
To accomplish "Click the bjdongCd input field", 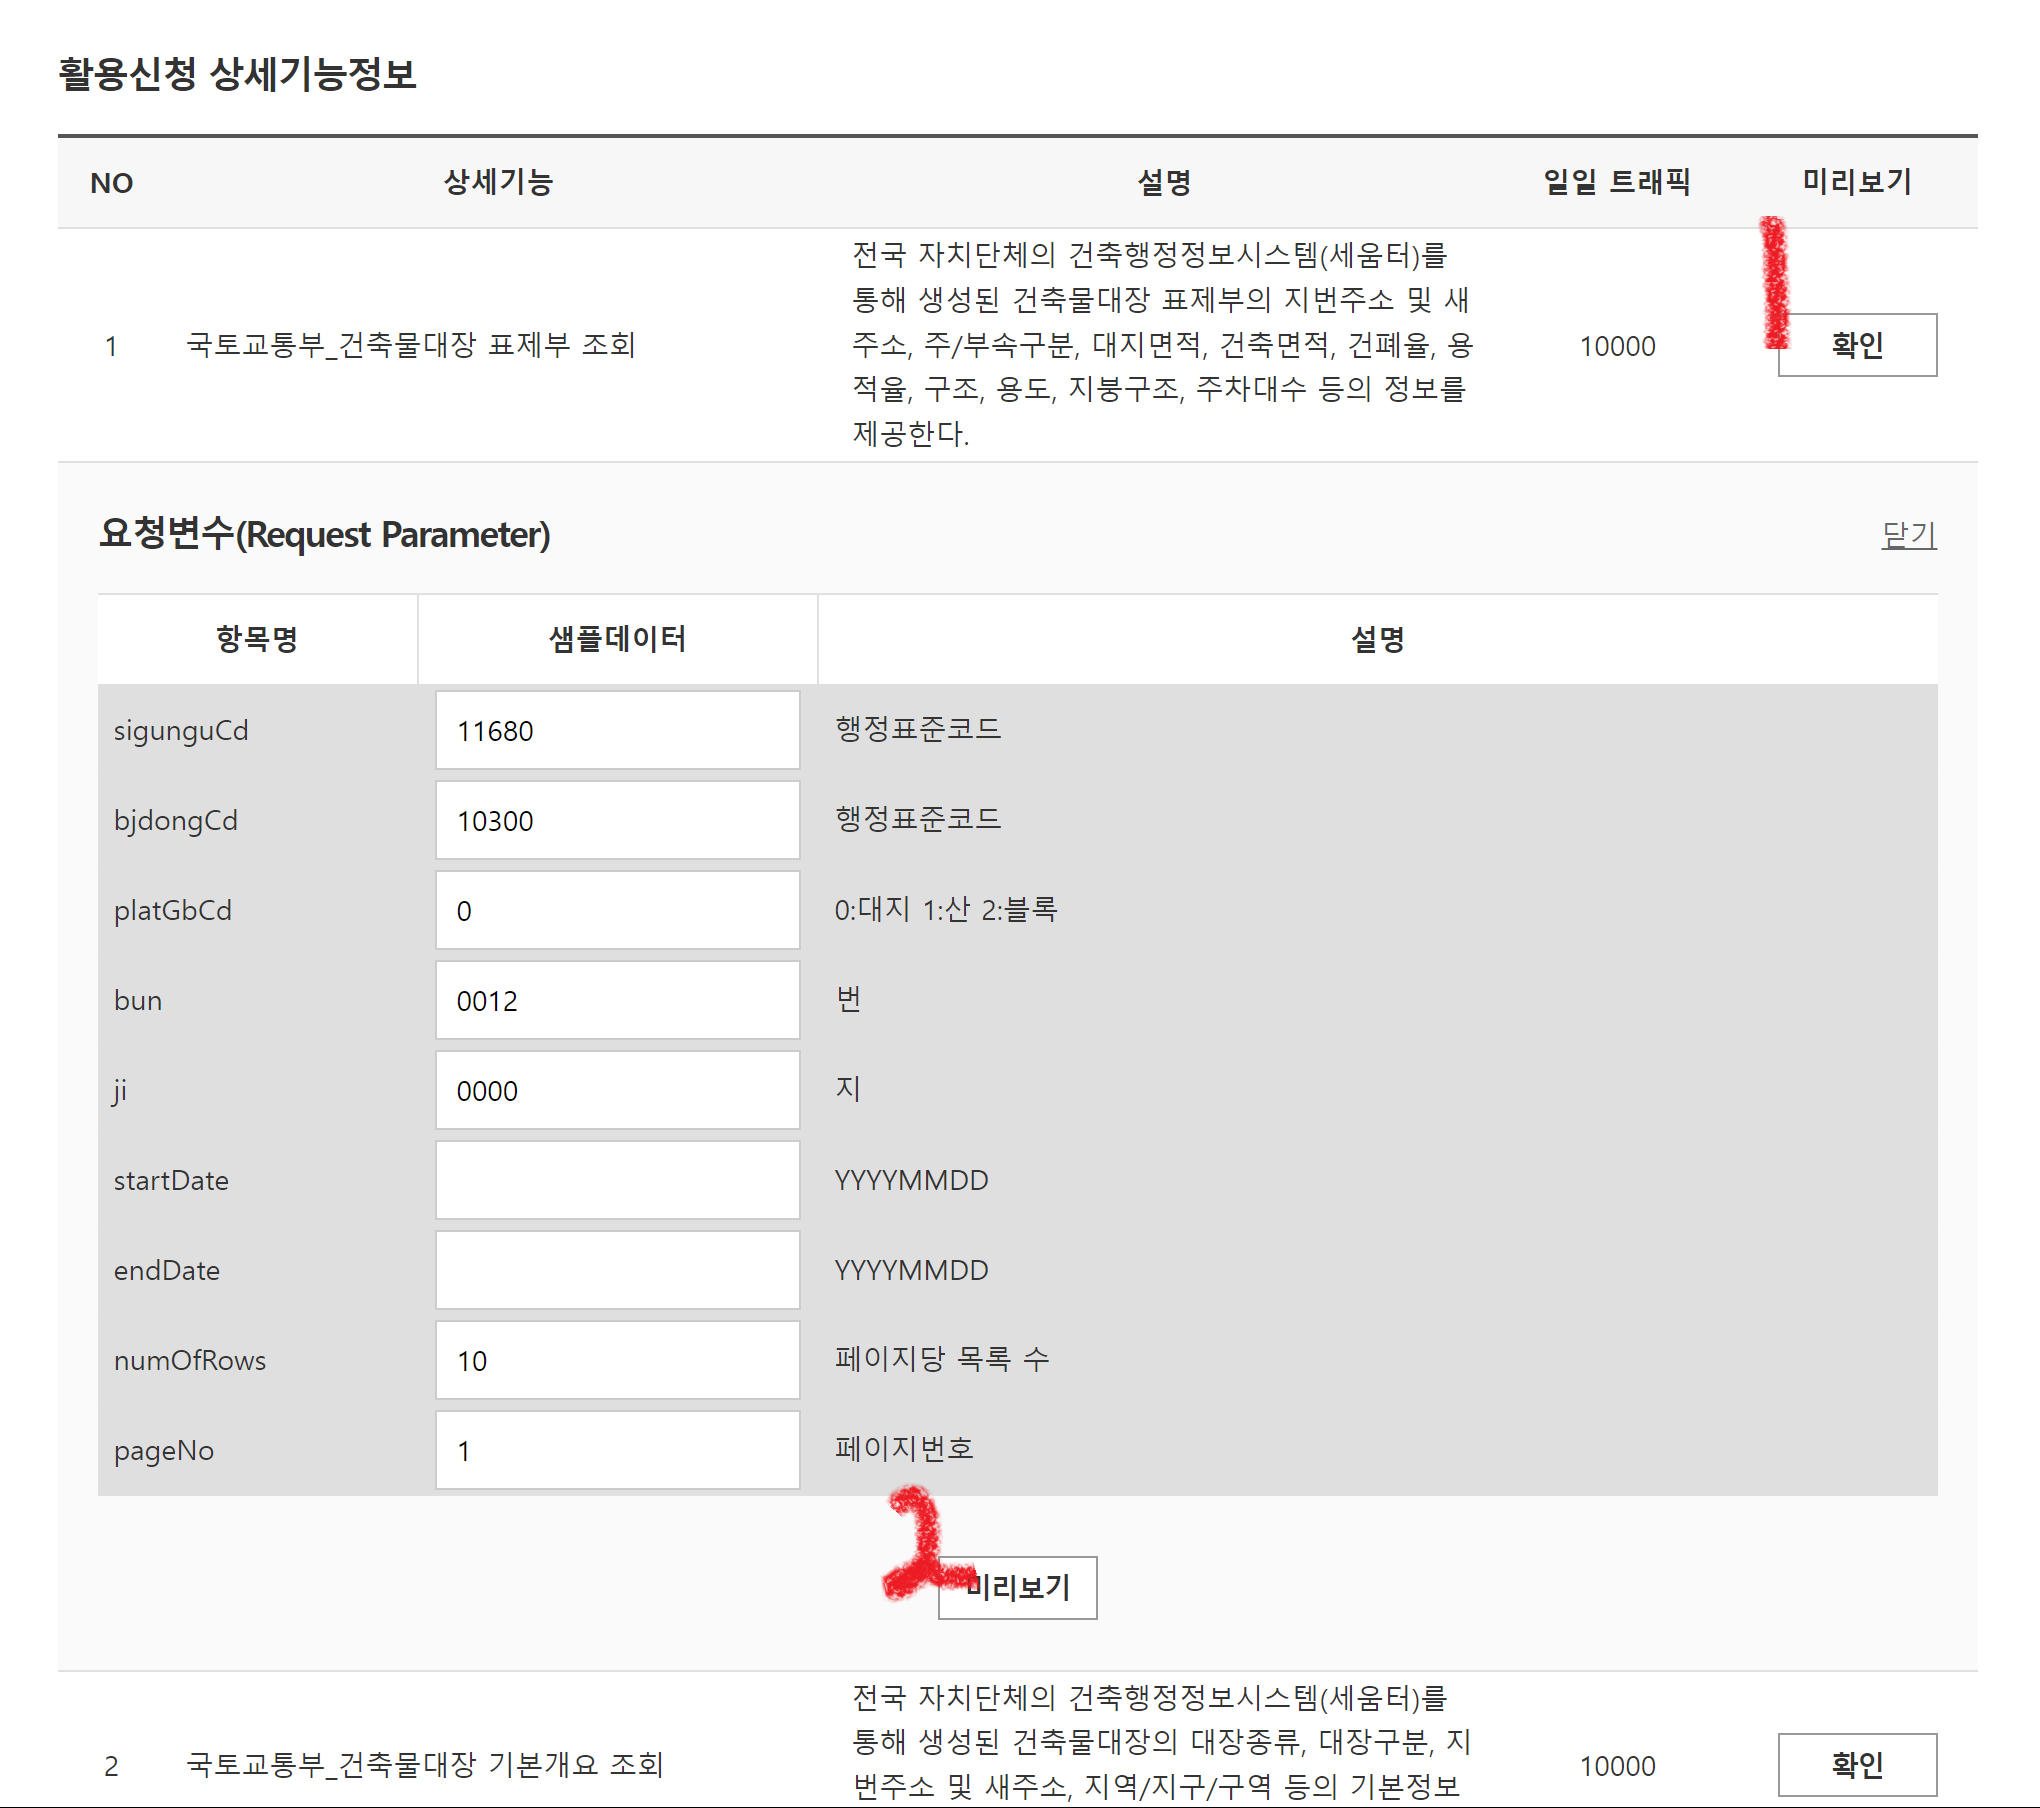I will click(x=617, y=821).
